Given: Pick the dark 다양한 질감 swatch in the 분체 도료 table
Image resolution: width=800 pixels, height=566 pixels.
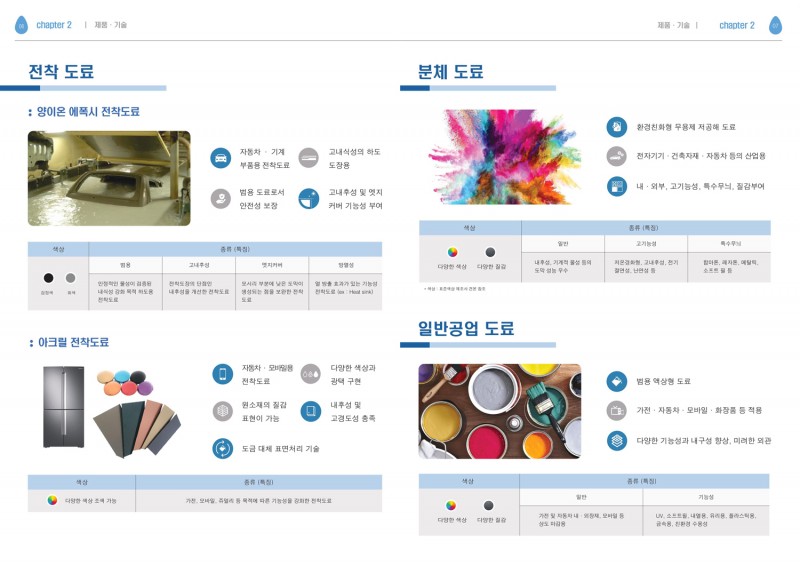Looking at the screenshot, I should pos(490,252).
